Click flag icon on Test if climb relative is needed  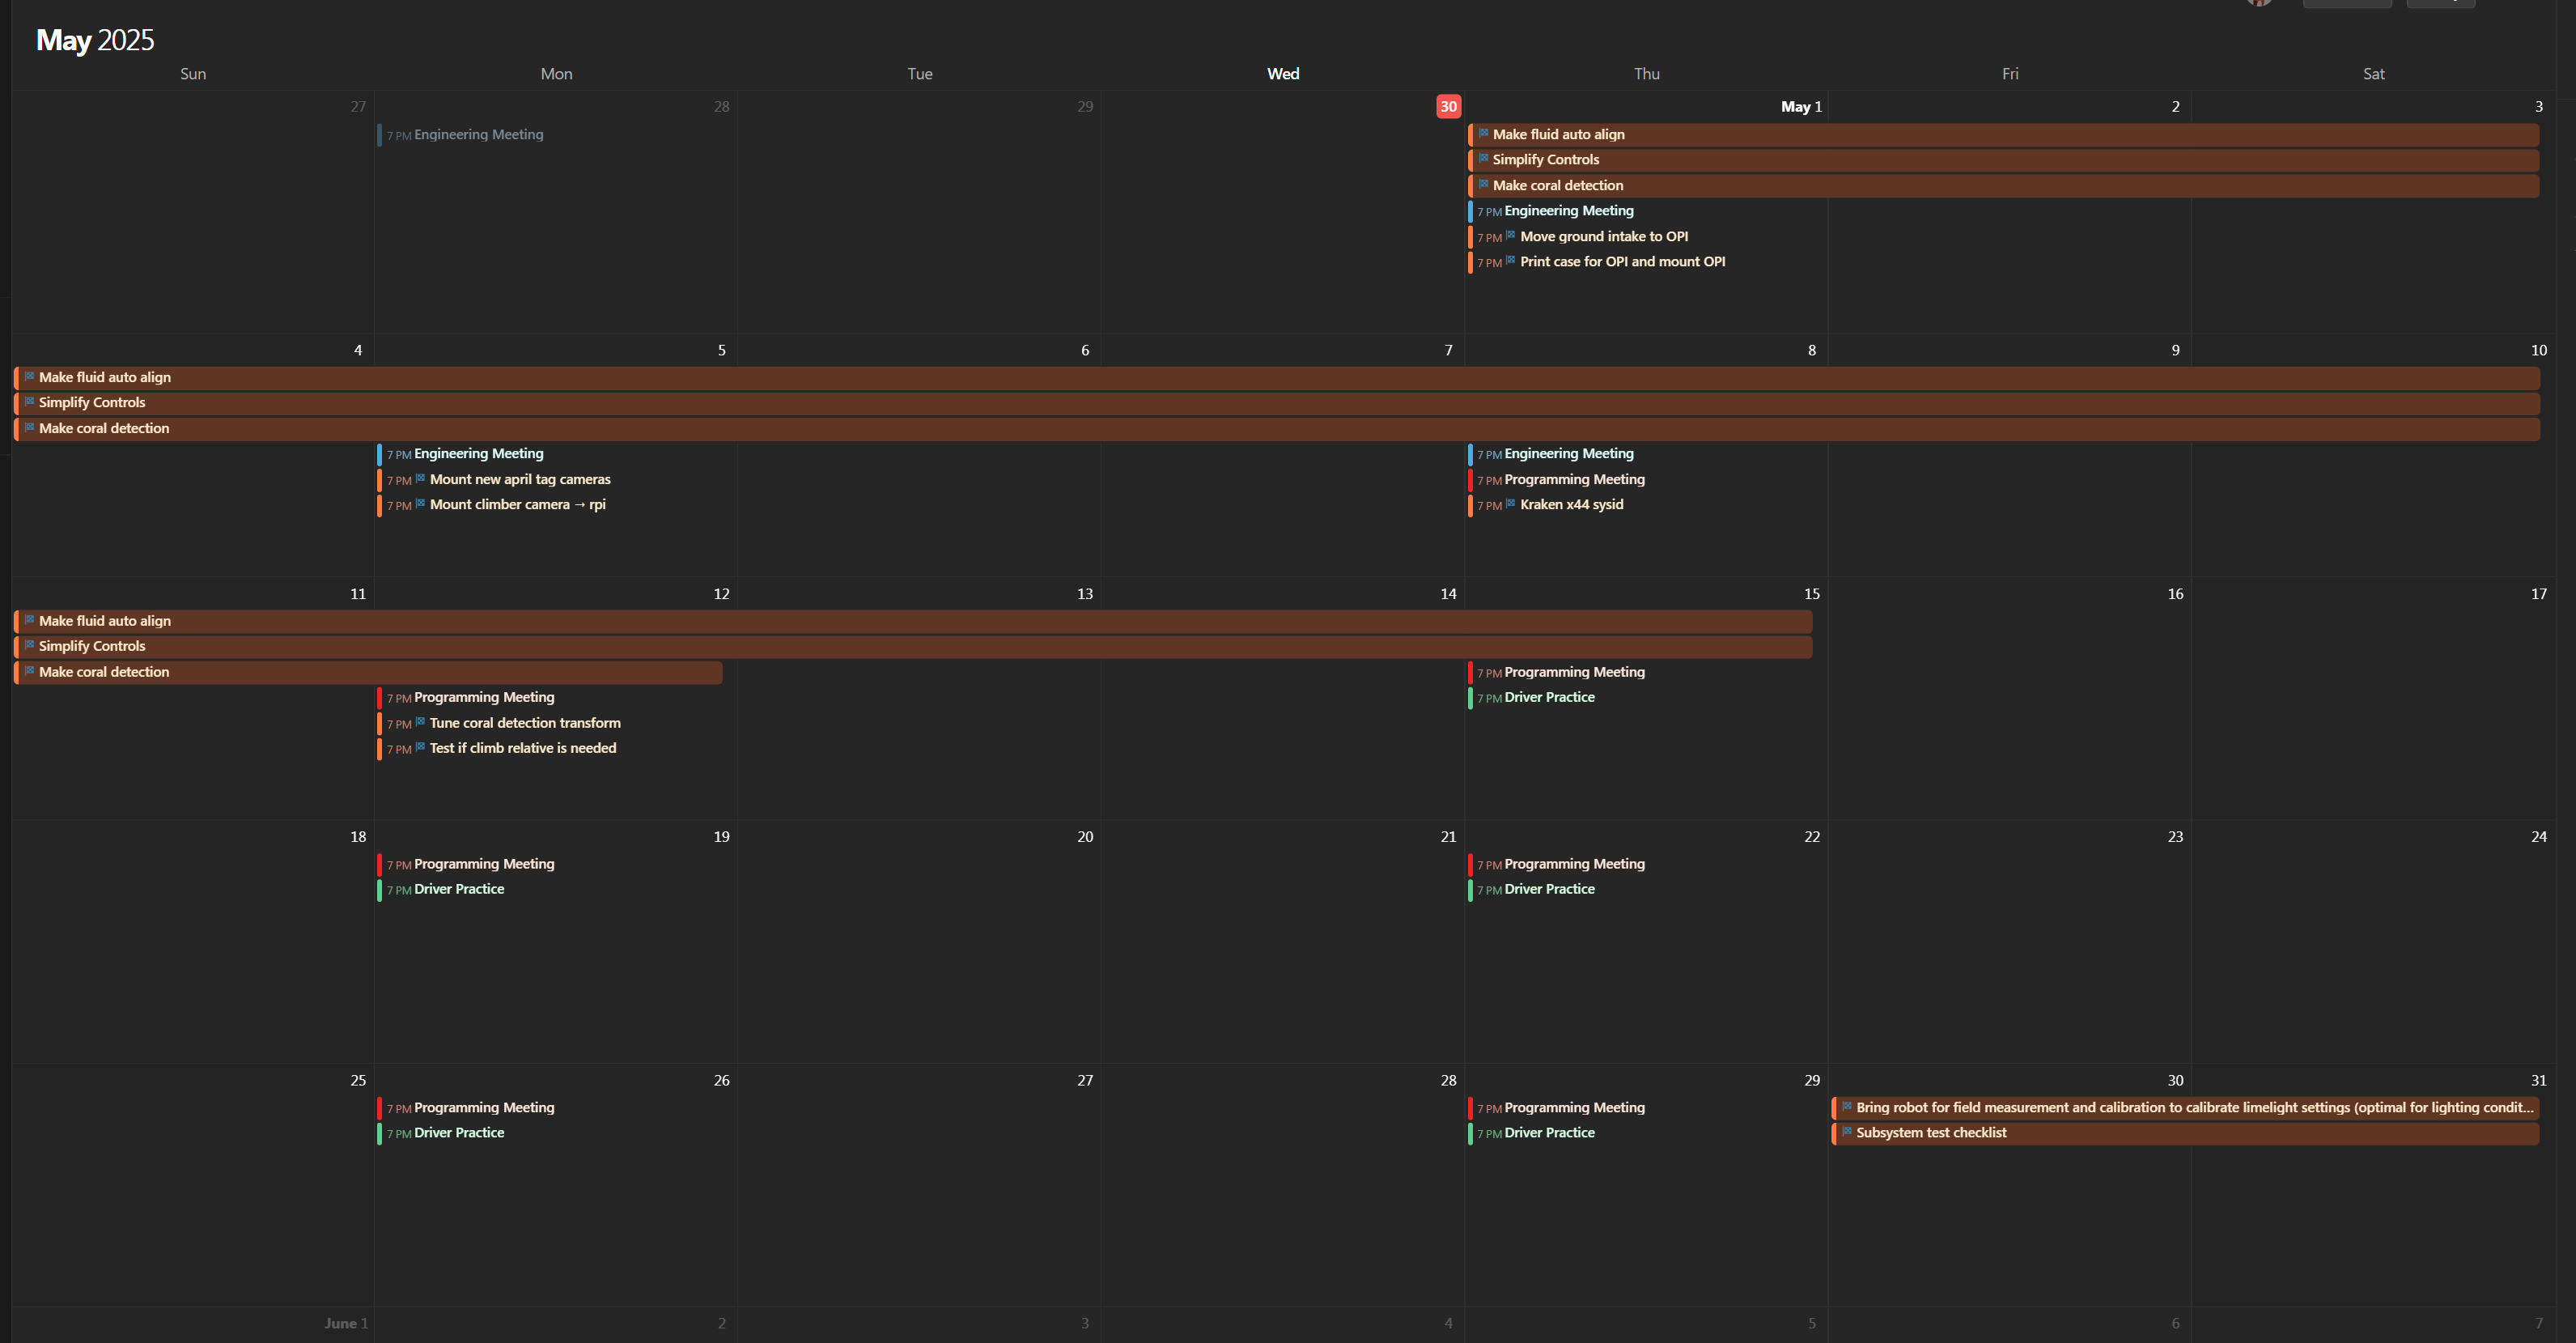coord(420,747)
